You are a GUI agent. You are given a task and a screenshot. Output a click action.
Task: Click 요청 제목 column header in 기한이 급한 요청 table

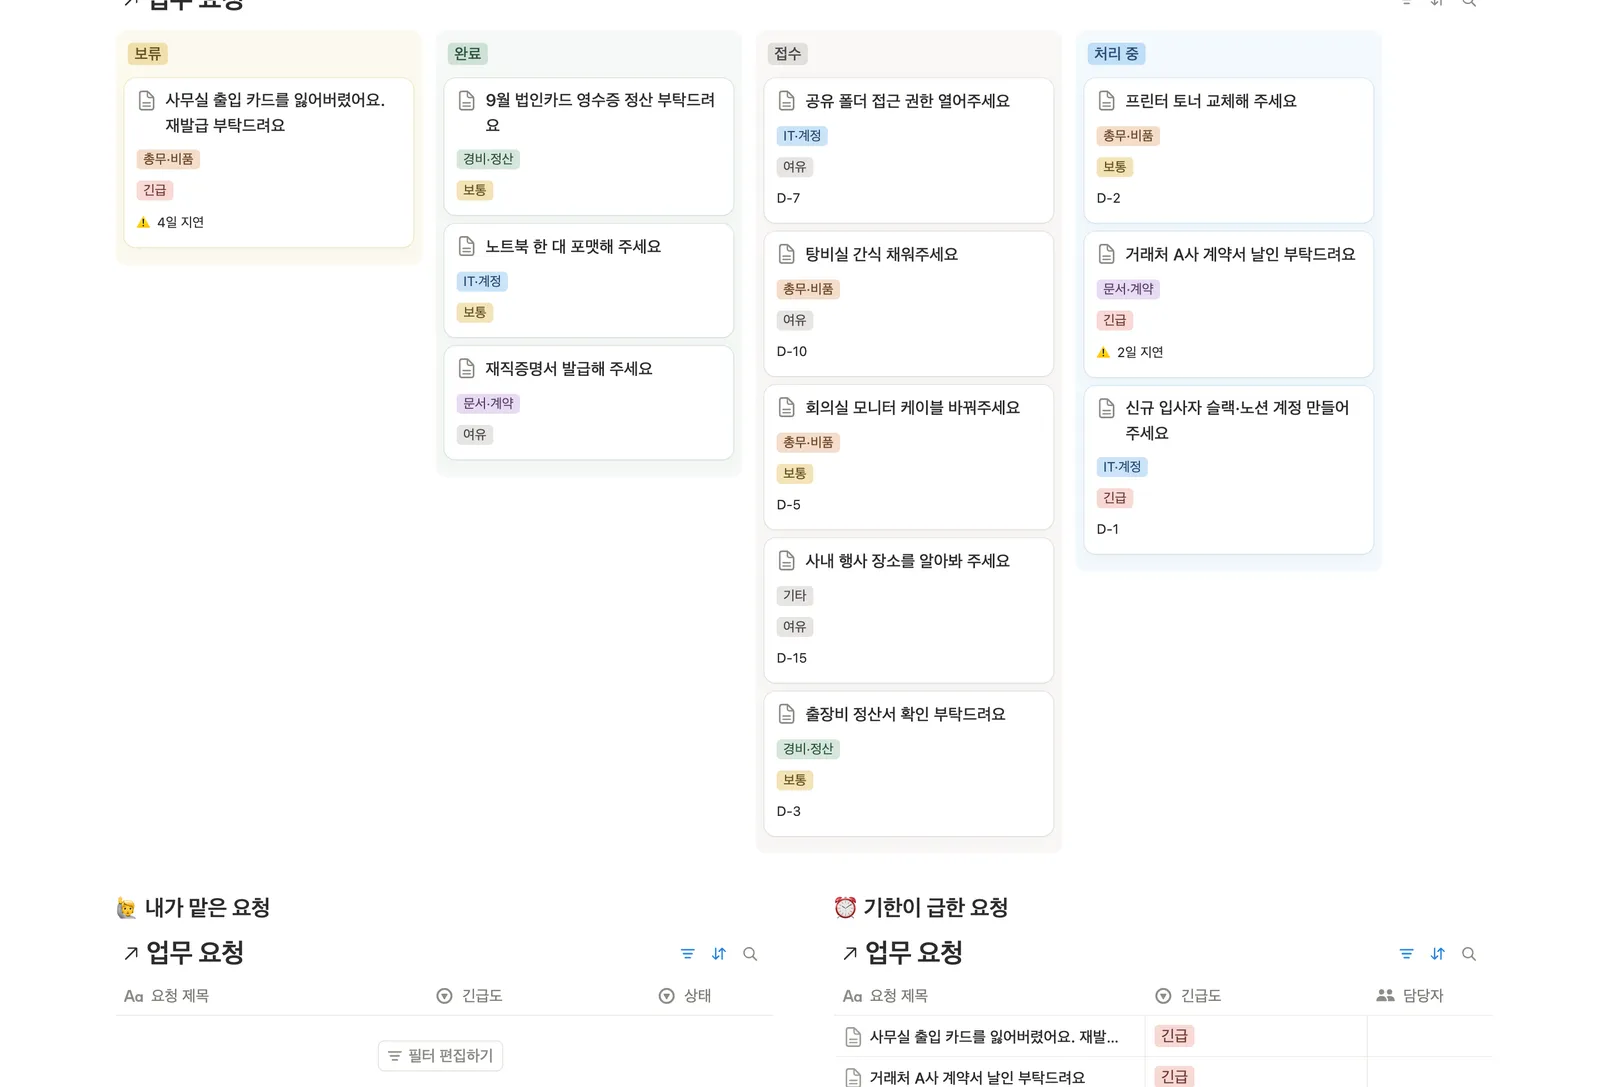coord(886,996)
